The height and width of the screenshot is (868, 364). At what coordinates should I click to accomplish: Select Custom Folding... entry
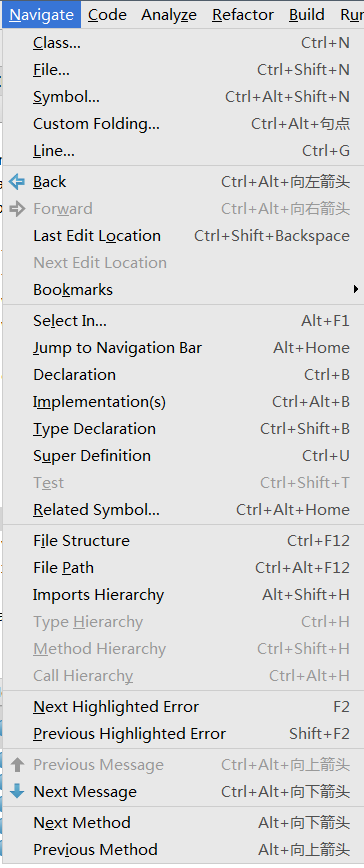(182, 123)
